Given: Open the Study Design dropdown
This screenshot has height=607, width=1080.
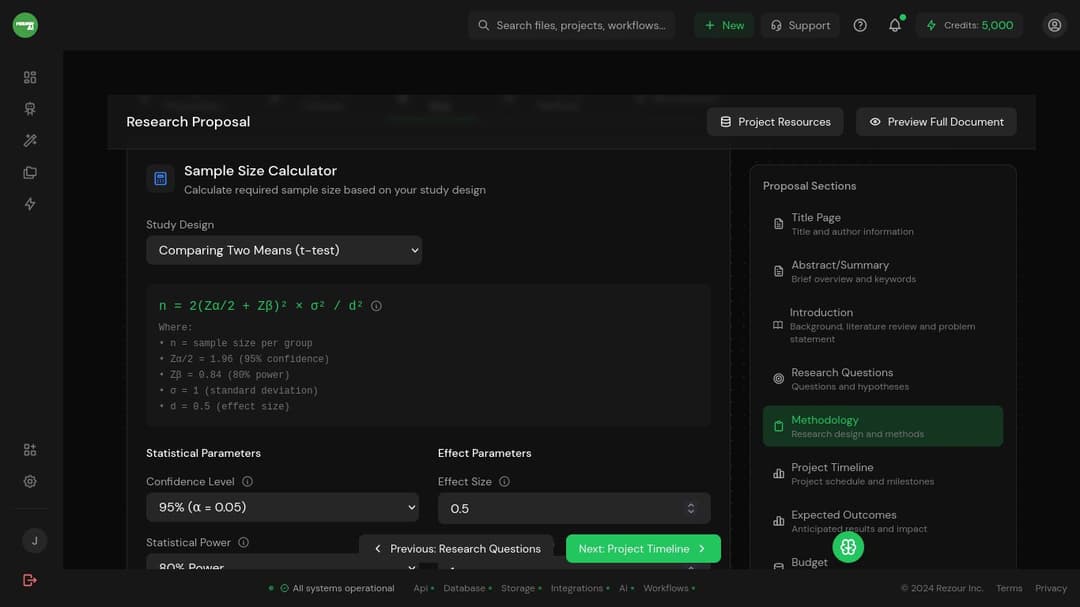Looking at the screenshot, I should 284,250.
